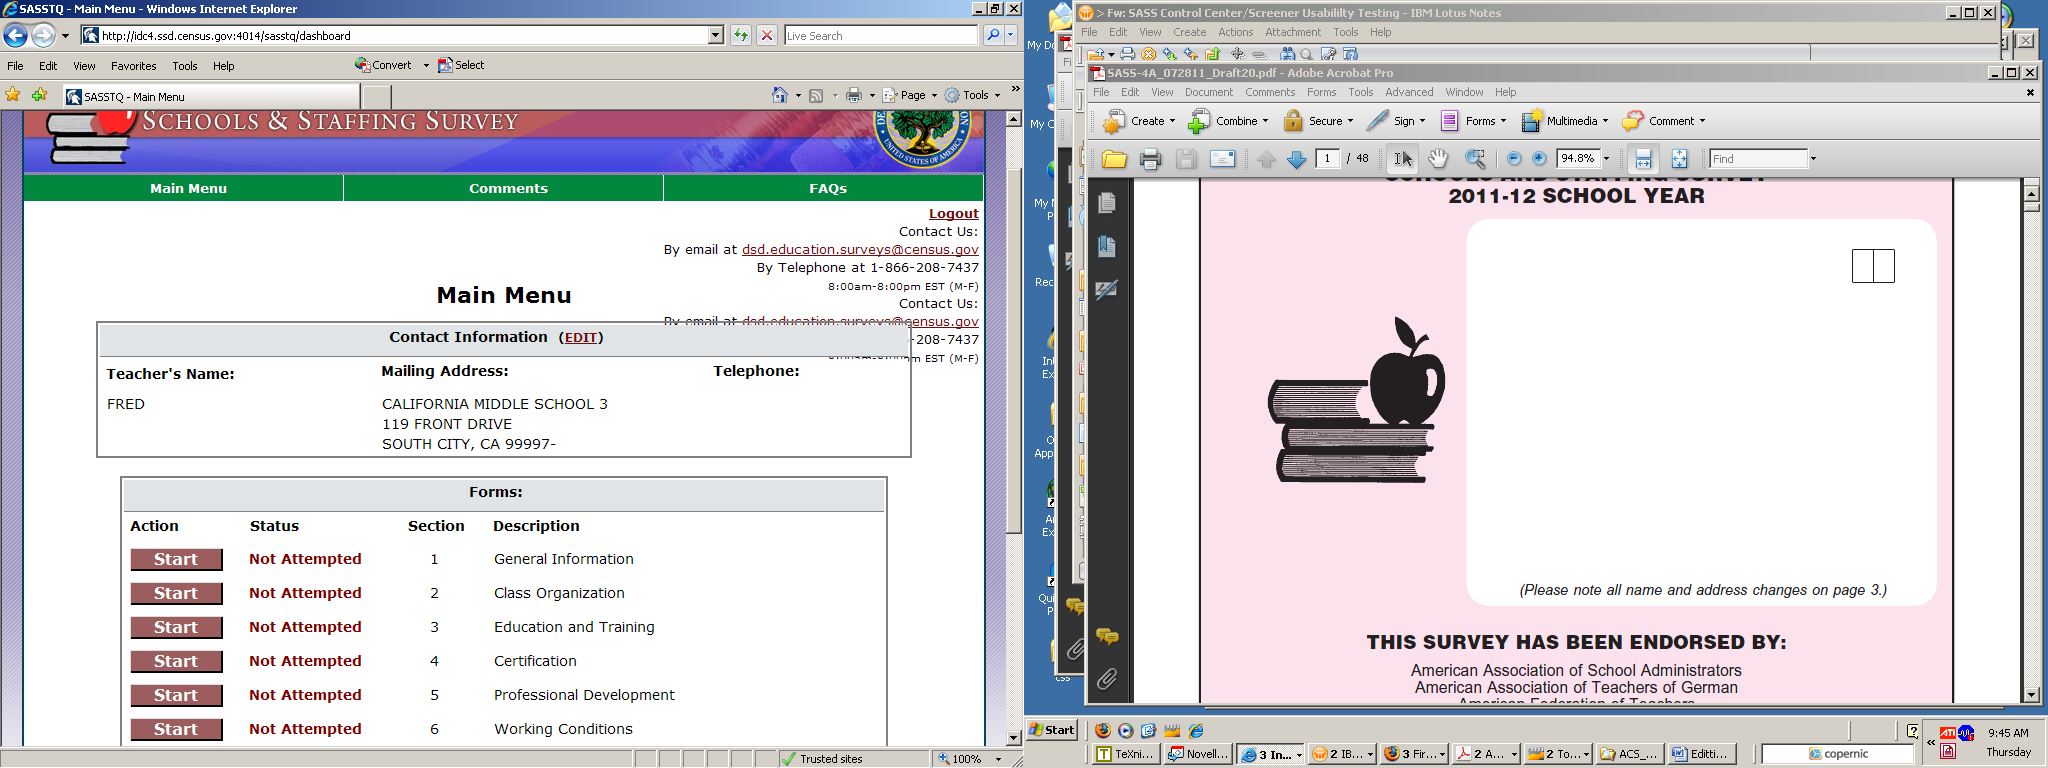
Task: Open the Favorites Center star
Action: tap(13, 95)
